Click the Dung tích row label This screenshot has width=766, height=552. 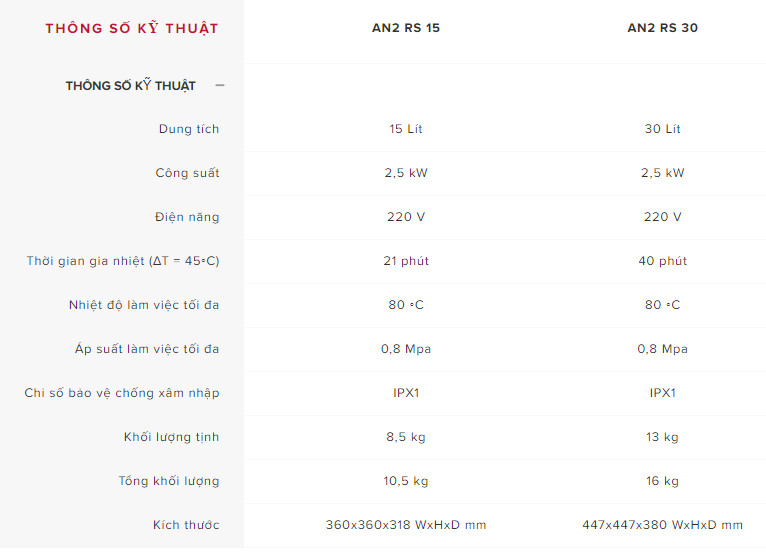point(189,129)
